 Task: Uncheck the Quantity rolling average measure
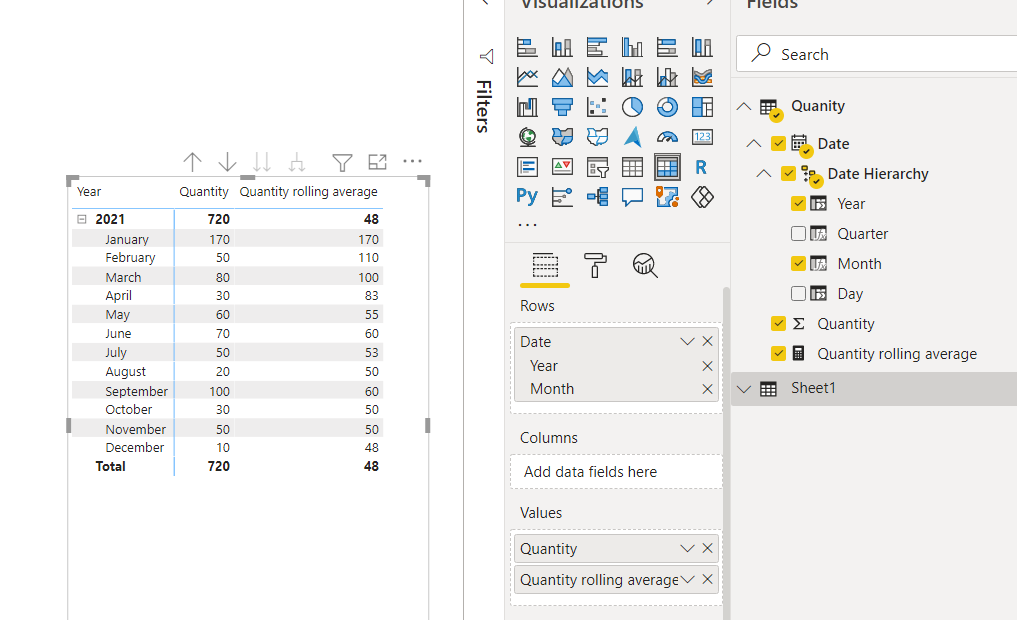778,353
